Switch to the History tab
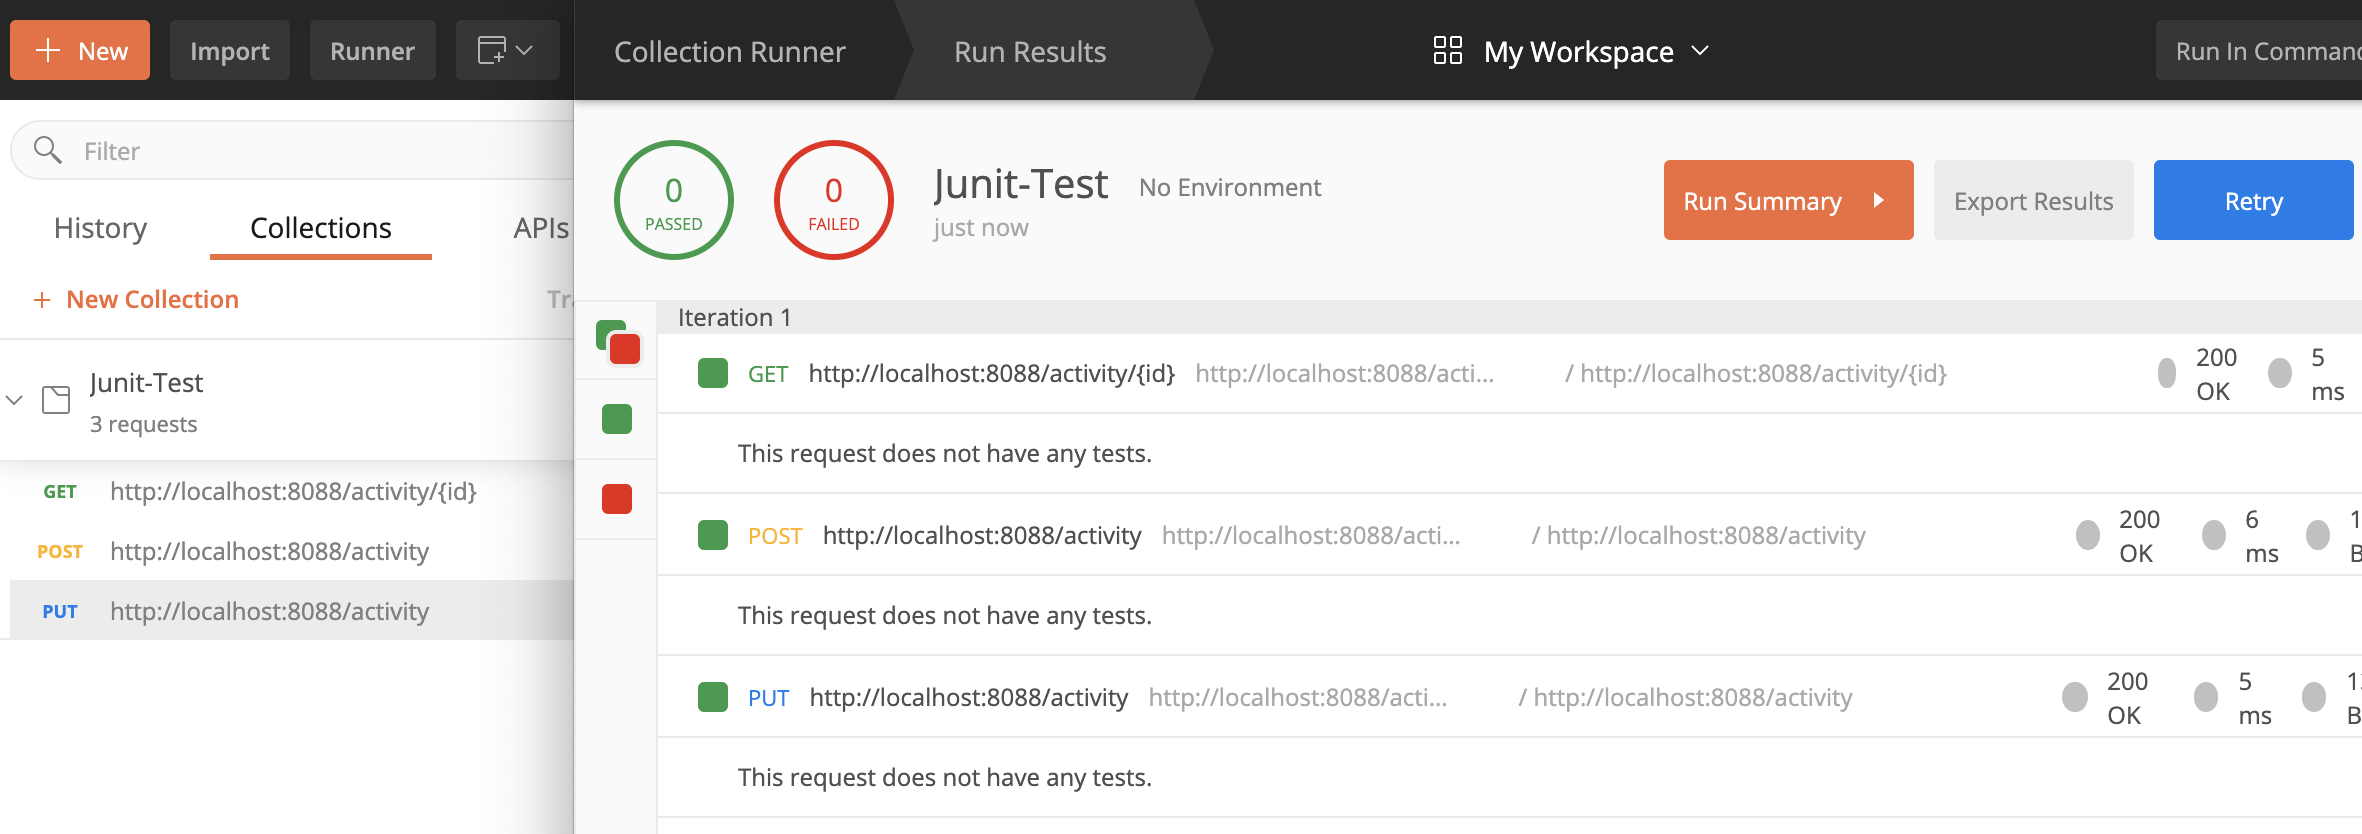The image size is (2362, 834). 100,228
